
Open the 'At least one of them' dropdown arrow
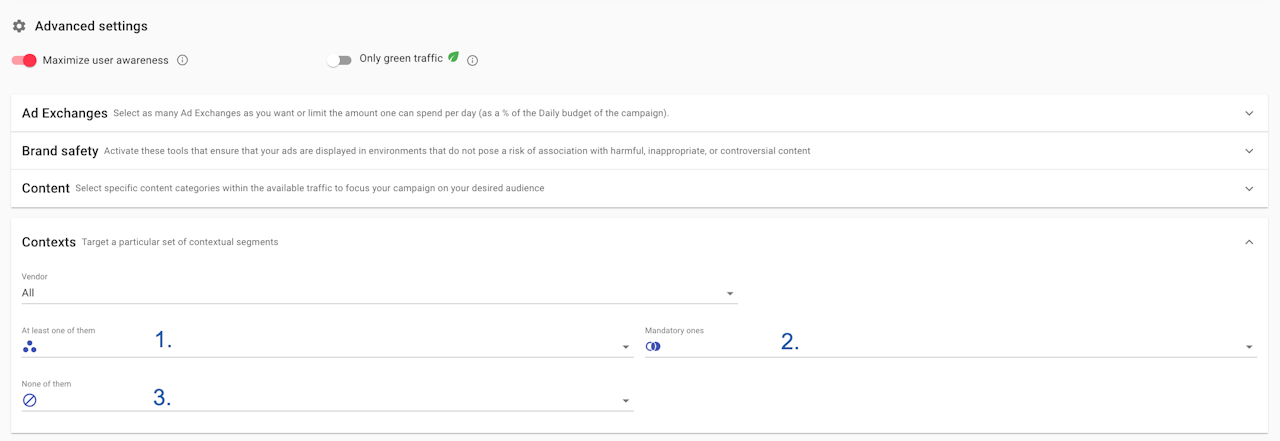(x=626, y=347)
